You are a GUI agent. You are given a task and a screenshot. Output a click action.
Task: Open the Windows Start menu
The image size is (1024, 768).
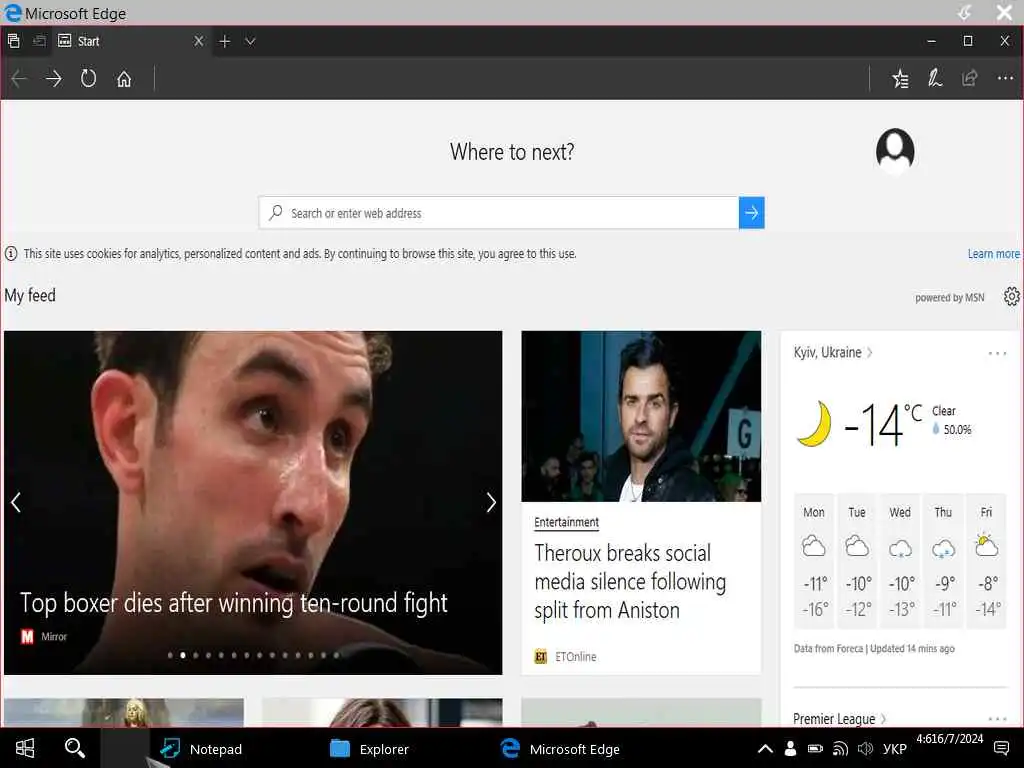(25, 748)
